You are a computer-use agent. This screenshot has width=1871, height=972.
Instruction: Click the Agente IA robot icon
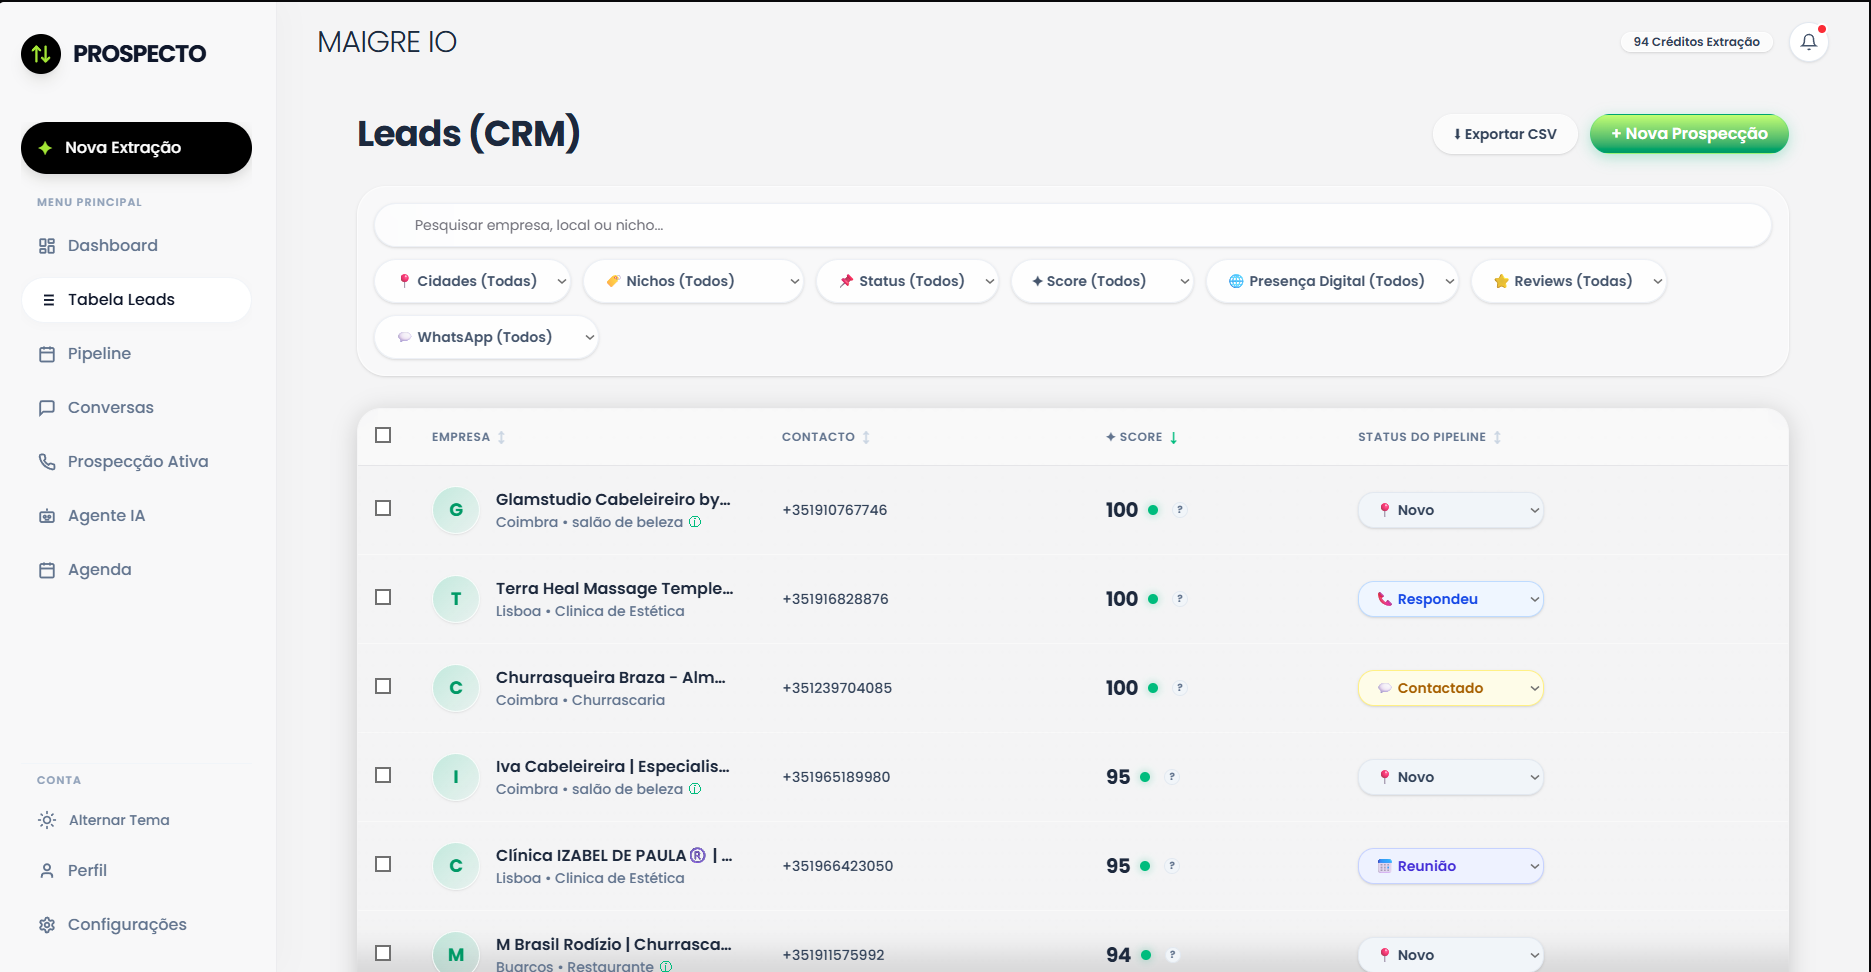47,516
